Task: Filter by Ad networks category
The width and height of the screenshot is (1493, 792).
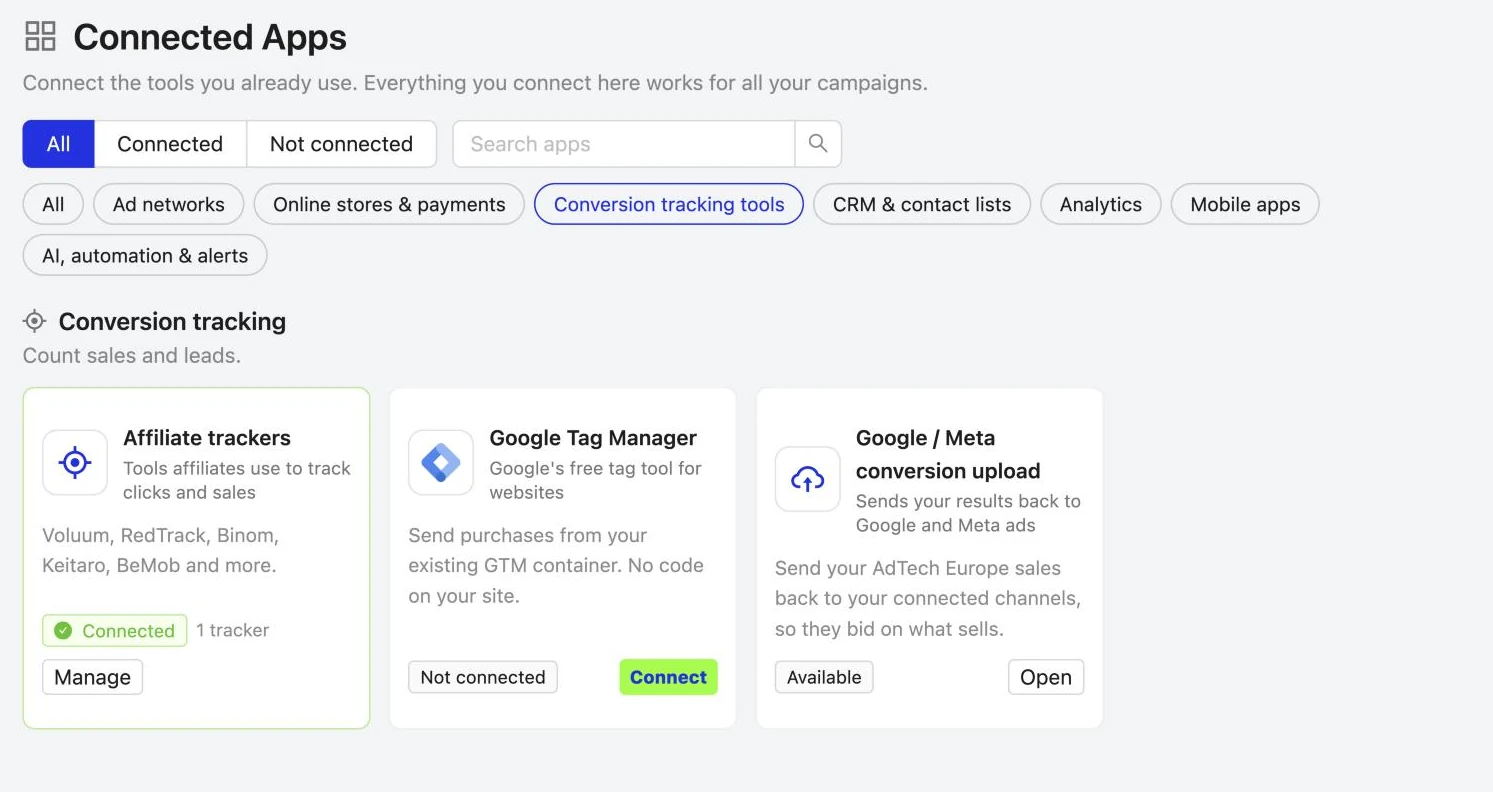Action: [169, 204]
